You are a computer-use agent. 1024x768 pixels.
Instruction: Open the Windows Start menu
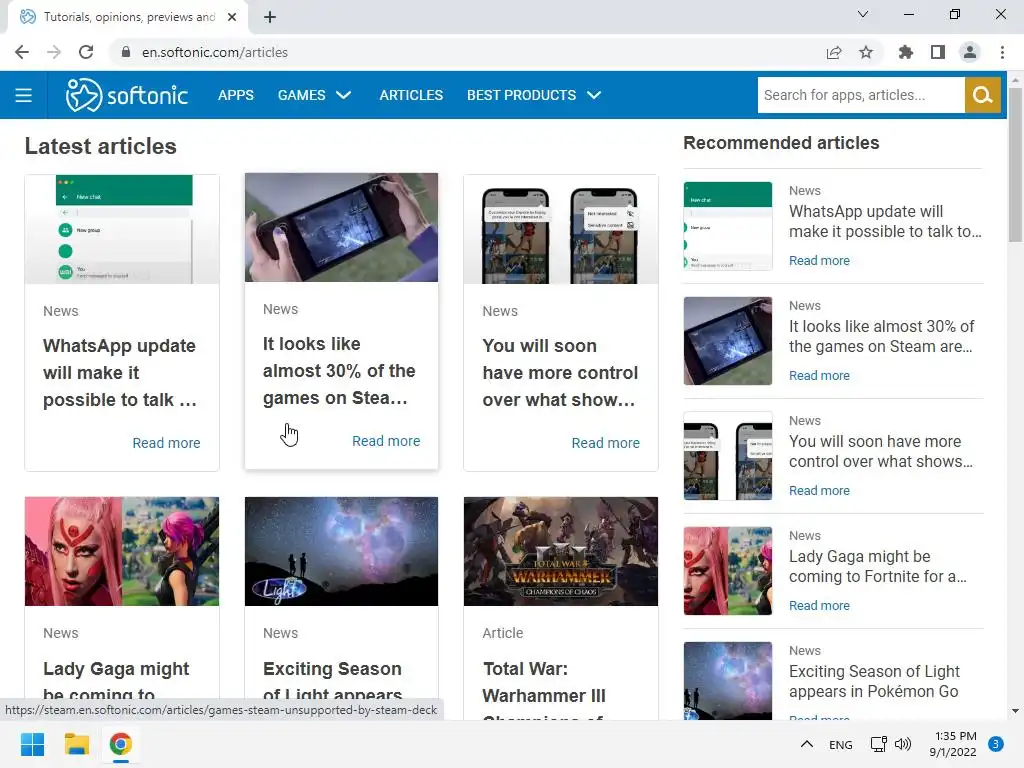click(32, 744)
